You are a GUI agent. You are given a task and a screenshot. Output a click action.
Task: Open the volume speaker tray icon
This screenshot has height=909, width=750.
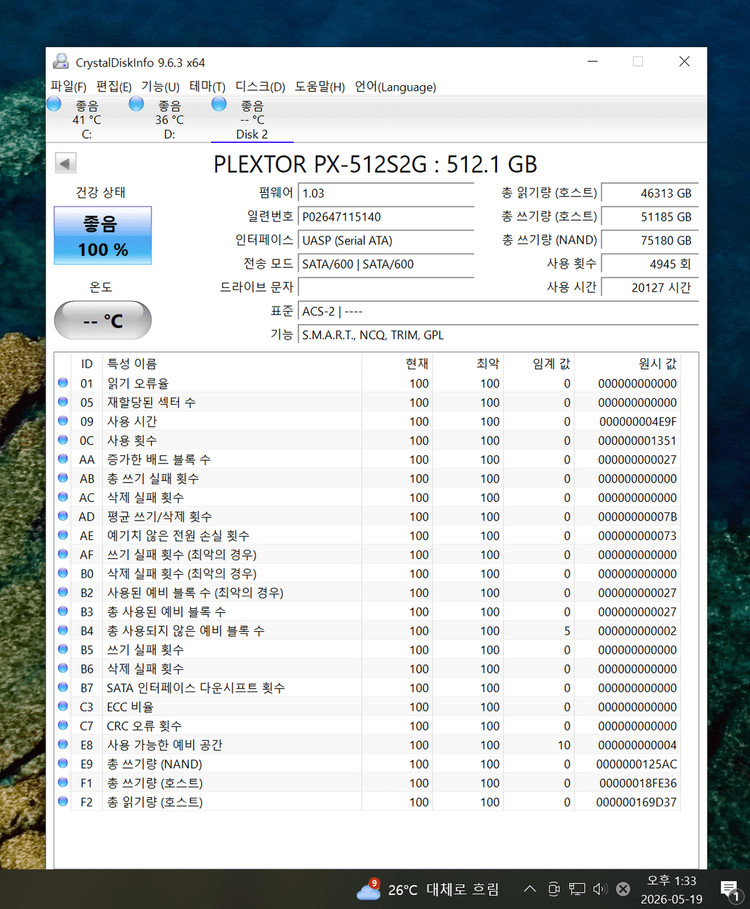pos(599,889)
